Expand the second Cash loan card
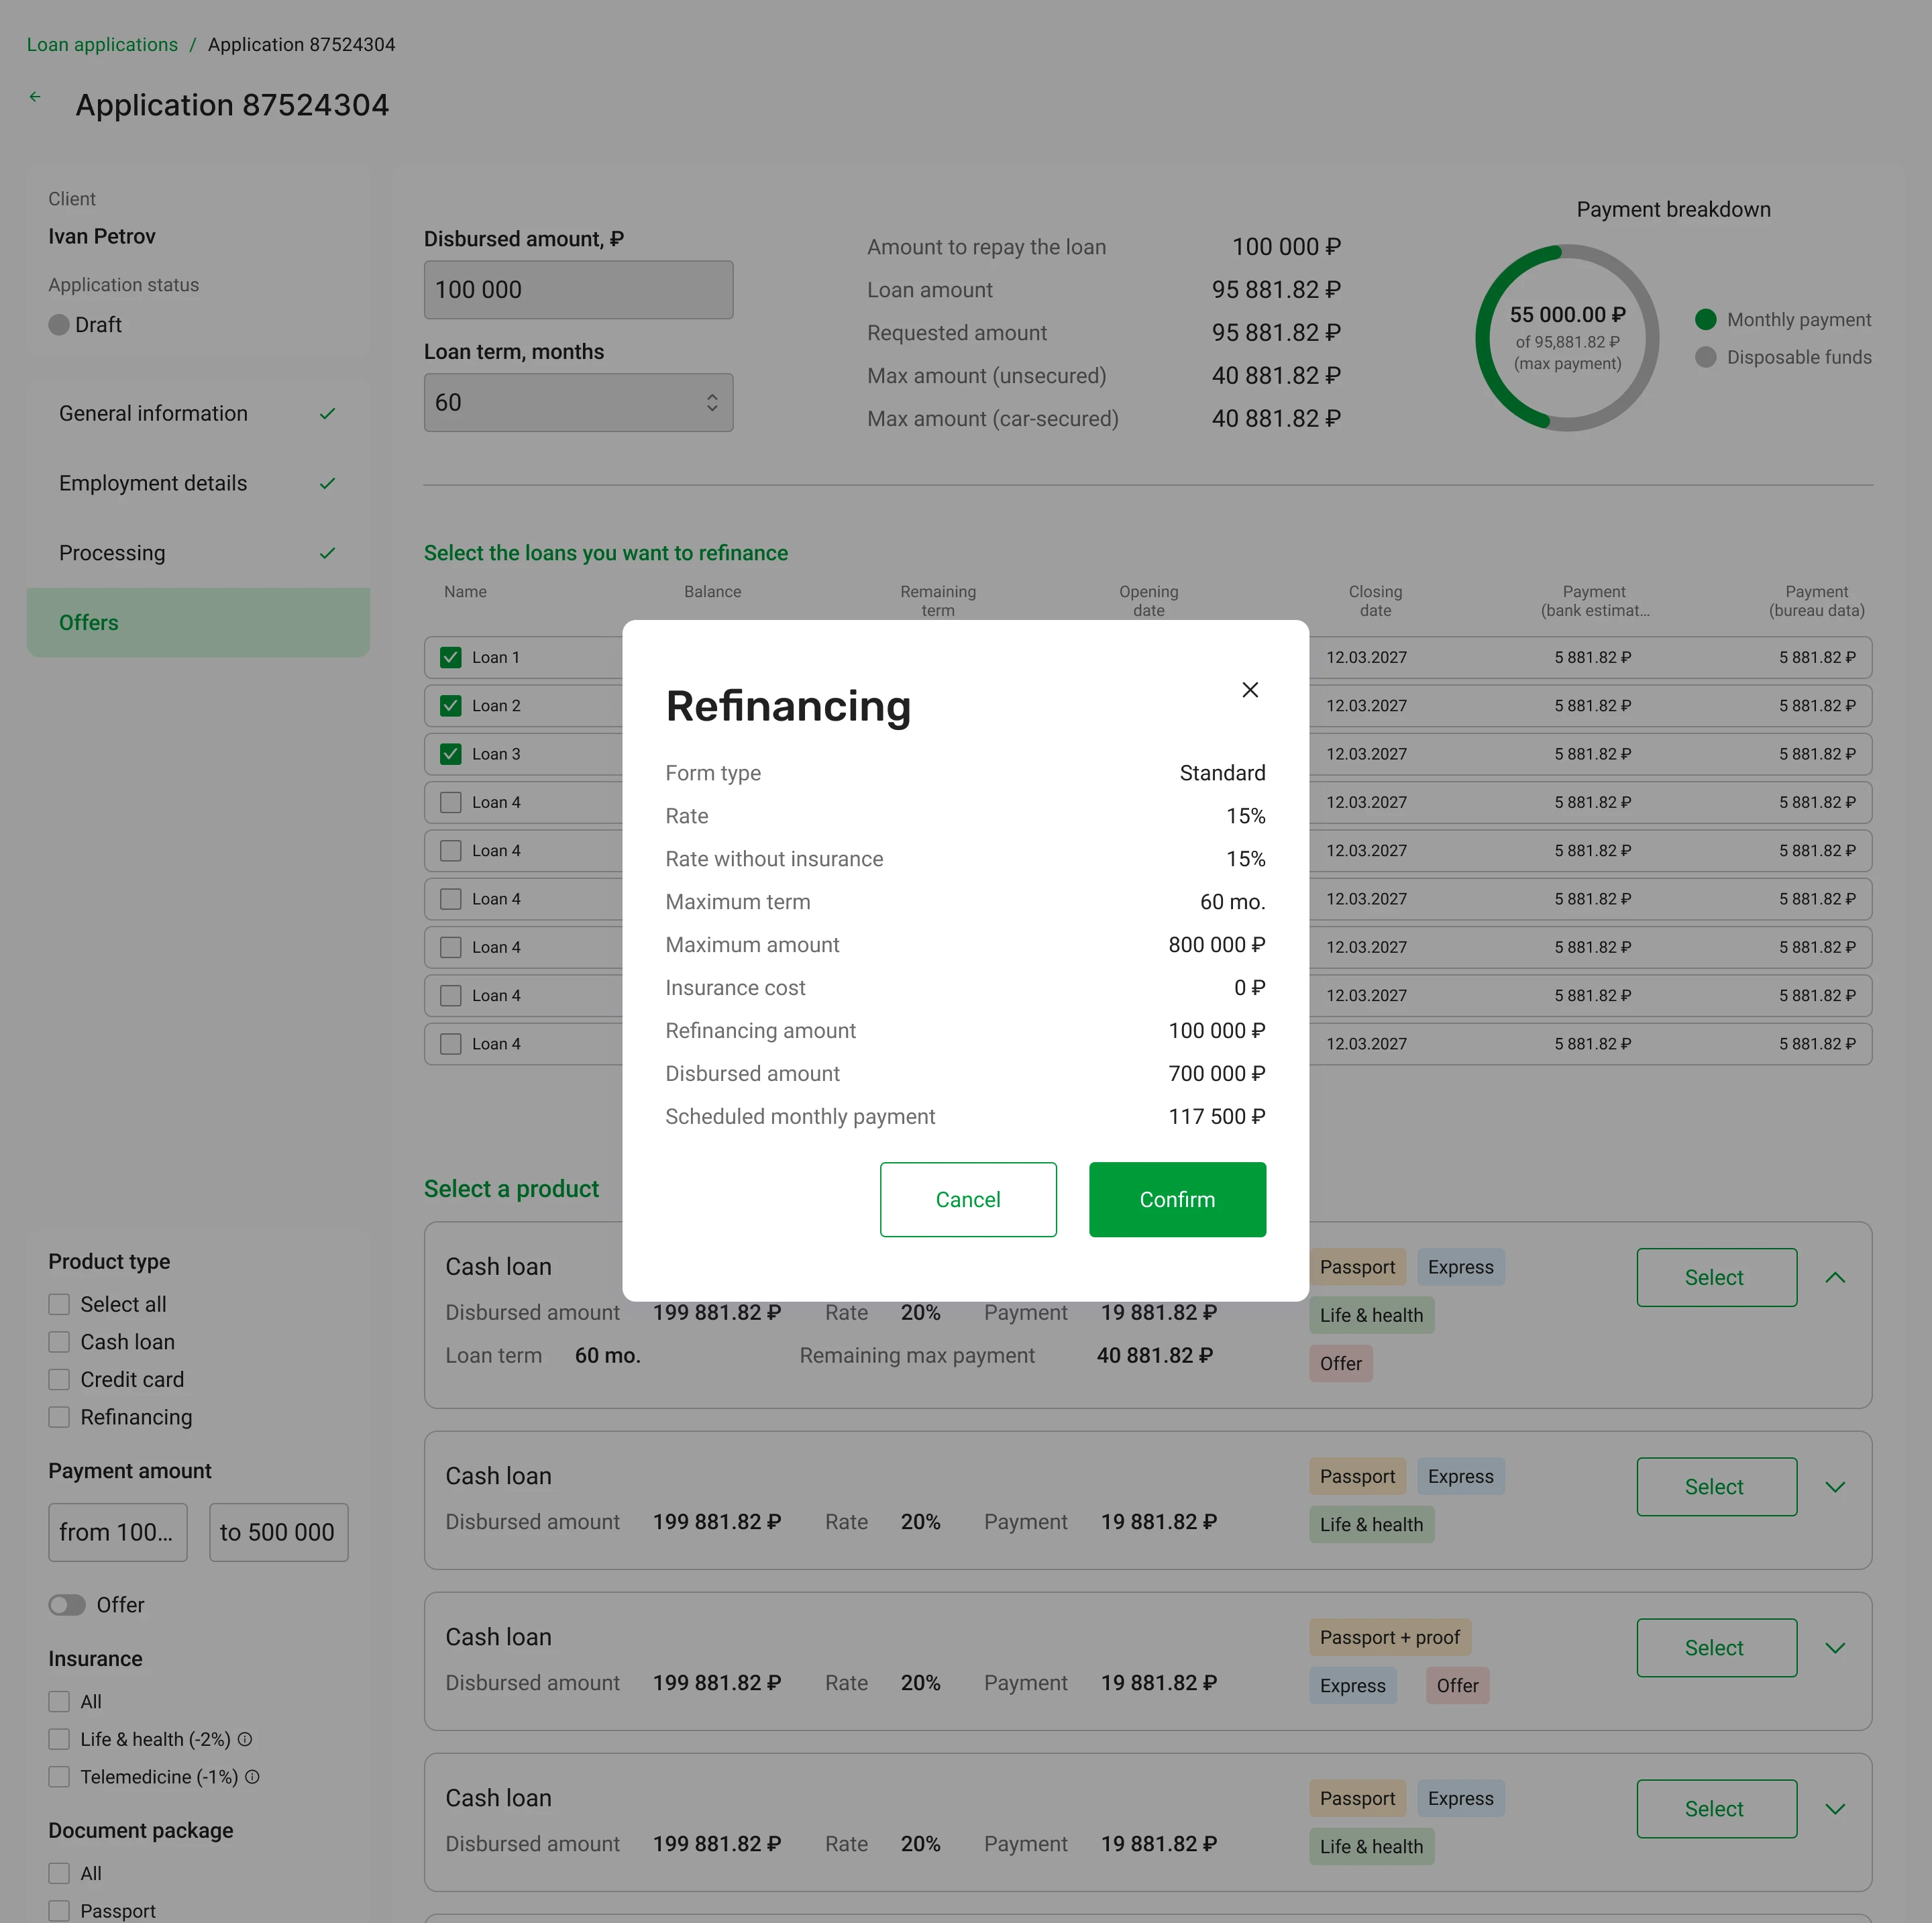This screenshot has width=1932, height=1923. tap(1835, 1487)
